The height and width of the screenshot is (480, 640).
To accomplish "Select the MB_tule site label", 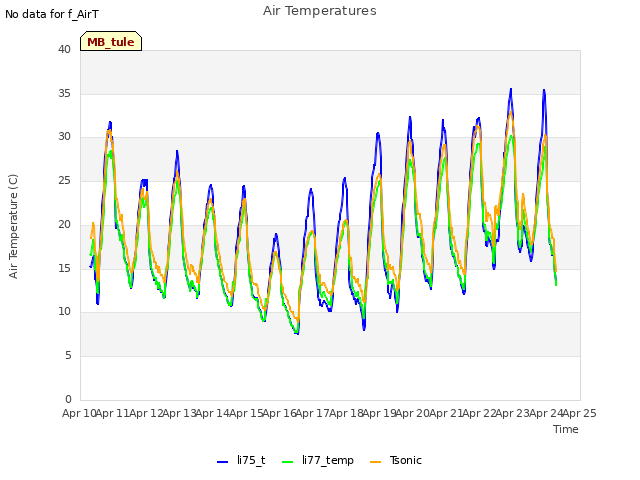I will coord(111,41).
